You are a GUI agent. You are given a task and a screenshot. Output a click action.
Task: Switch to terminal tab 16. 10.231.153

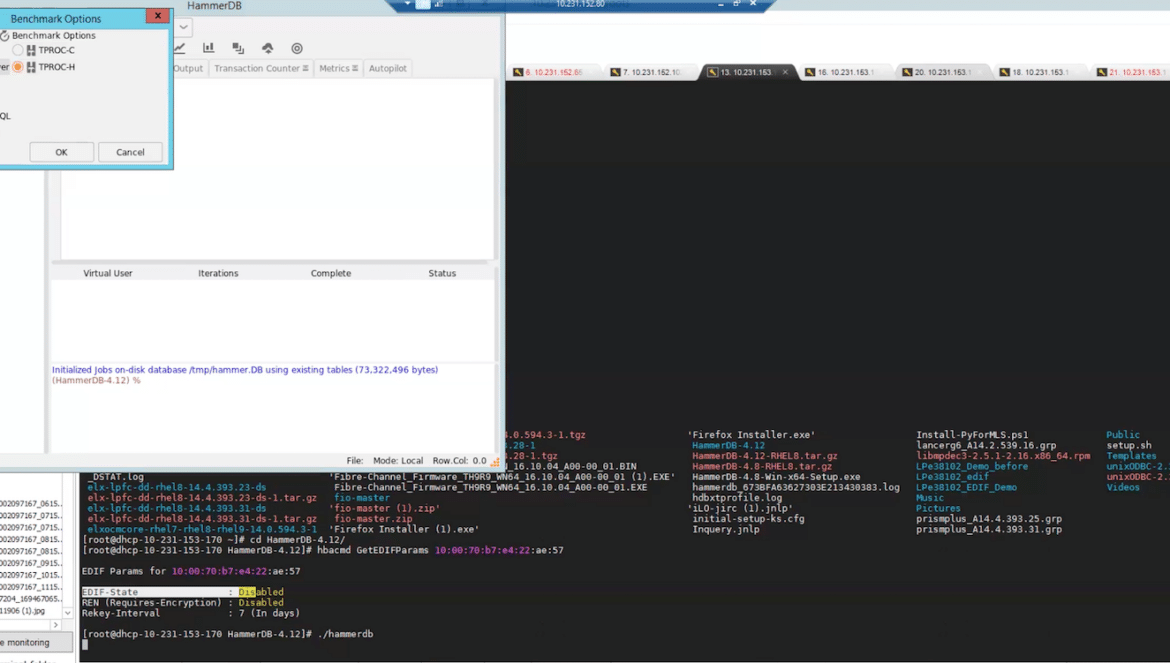point(845,72)
